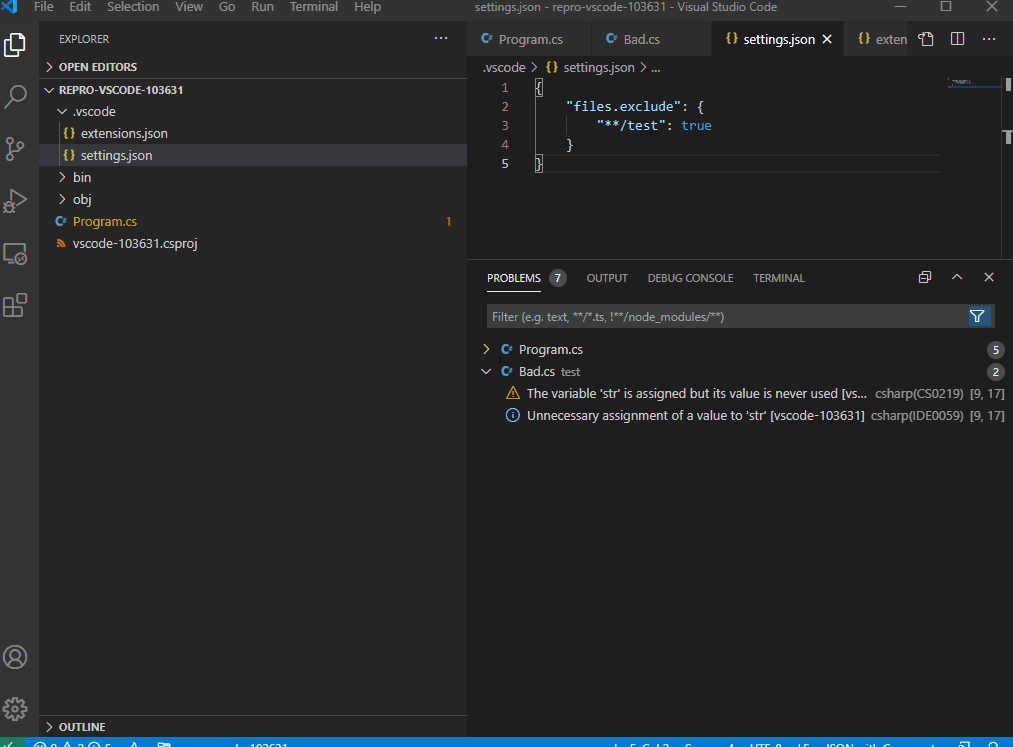Click the .vscode breadcrumb

(505, 67)
